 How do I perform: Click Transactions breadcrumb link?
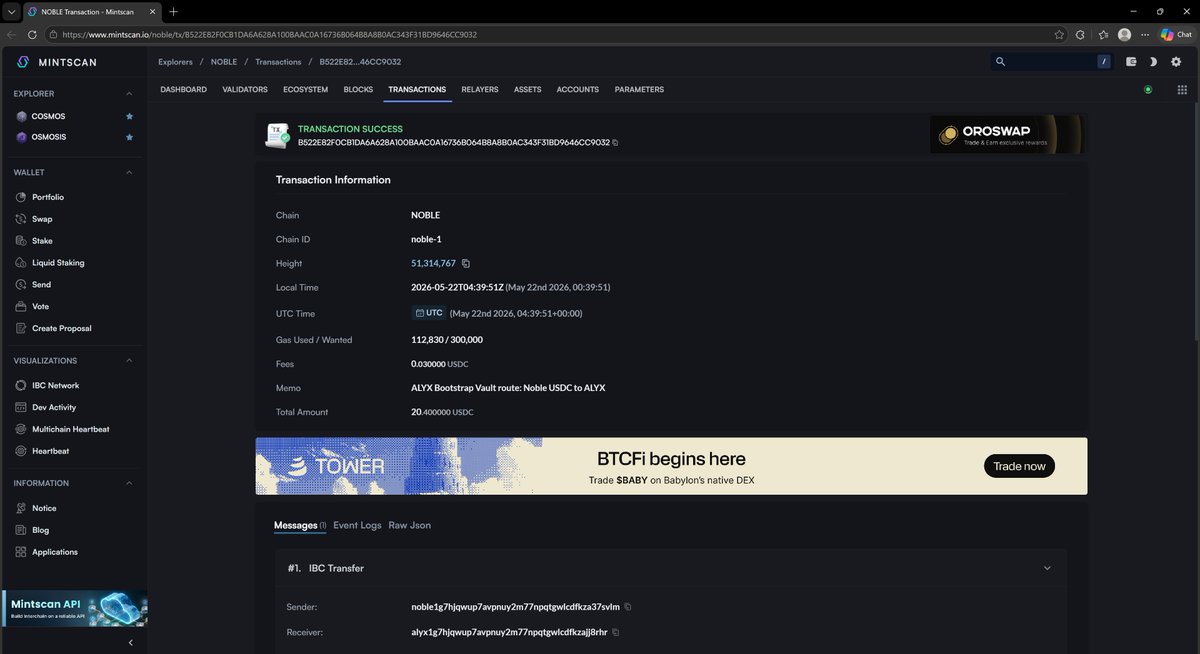[x=278, y=62]
